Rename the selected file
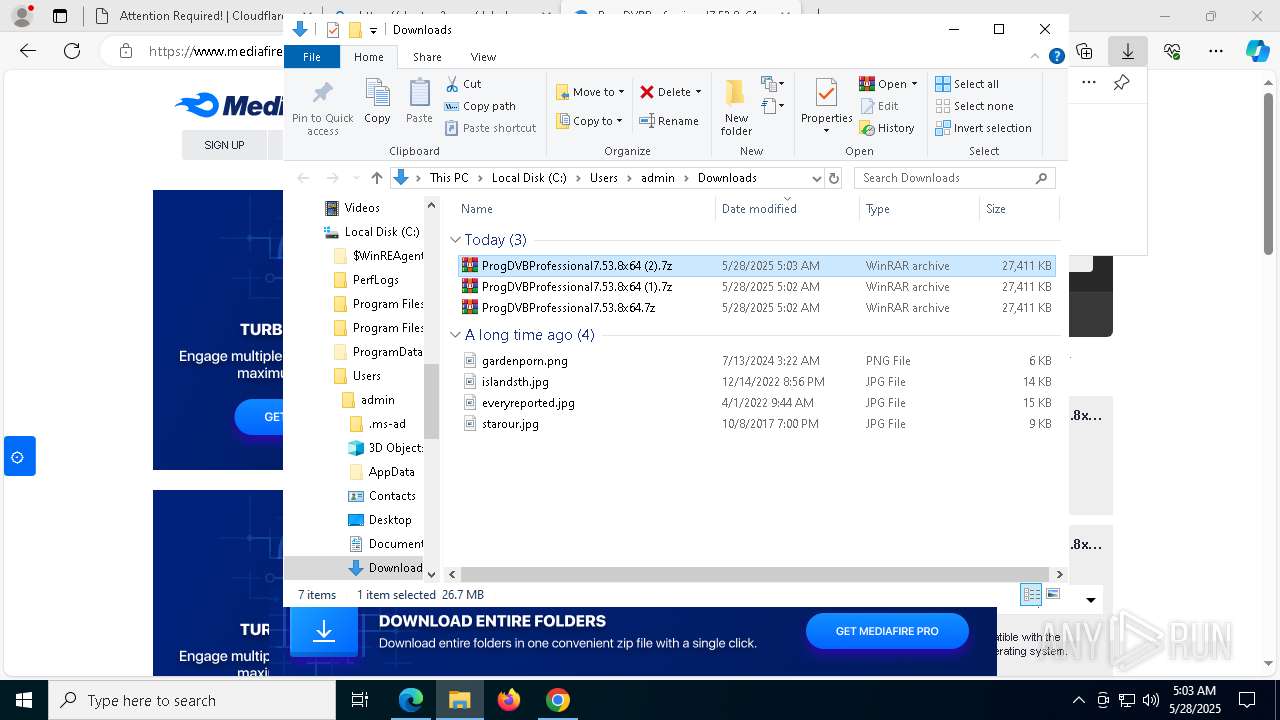The height and width of the screenshot is (720, 1280). point(669,121)
